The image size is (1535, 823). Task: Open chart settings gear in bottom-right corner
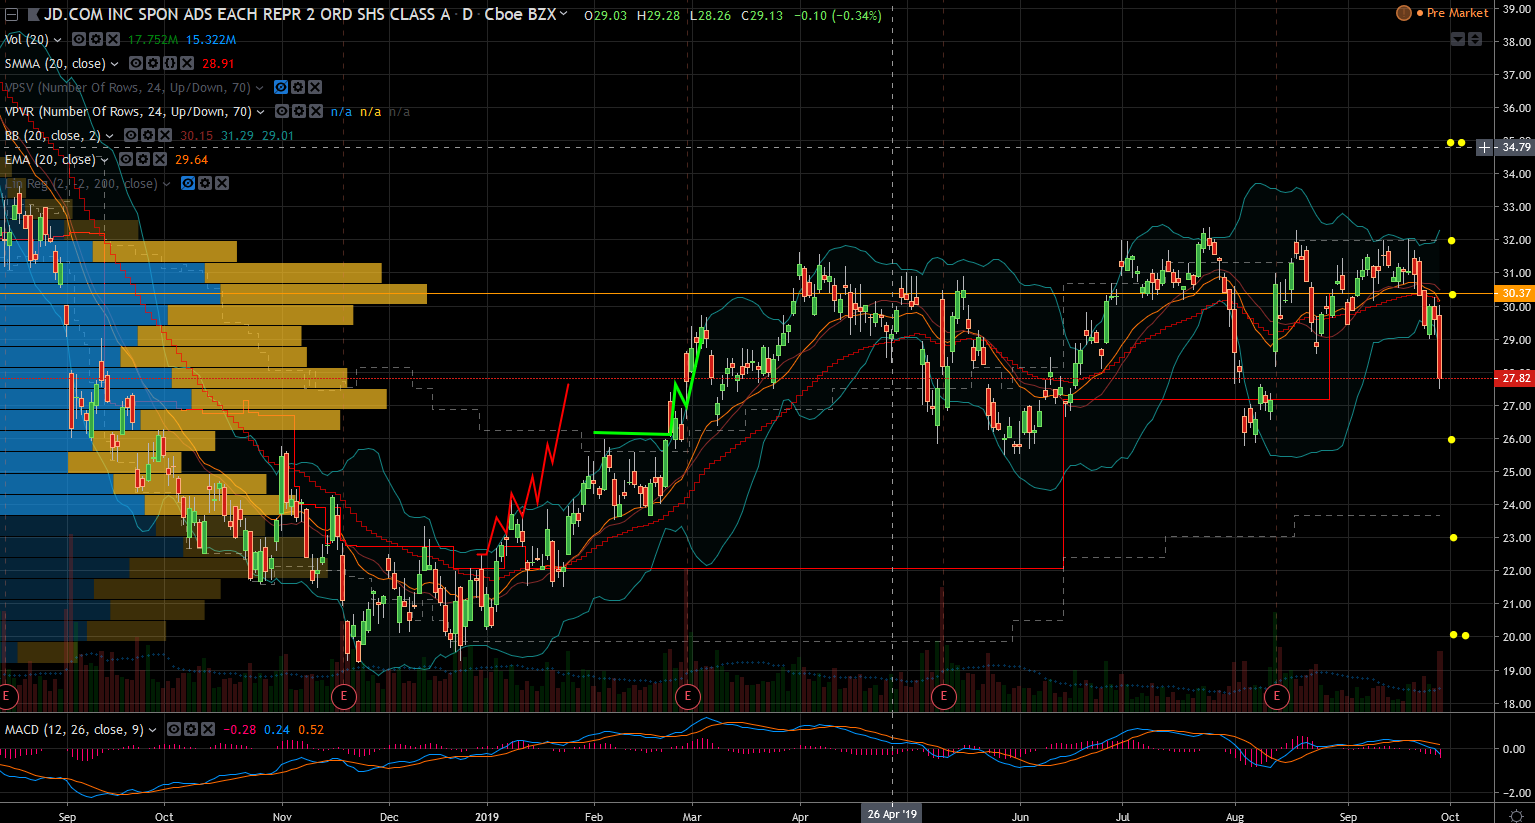click(x=1517, y=816)
